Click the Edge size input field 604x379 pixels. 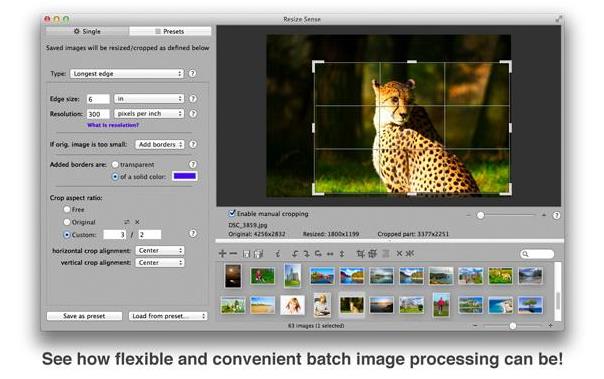pyautogui.click(x=98, y=99)
